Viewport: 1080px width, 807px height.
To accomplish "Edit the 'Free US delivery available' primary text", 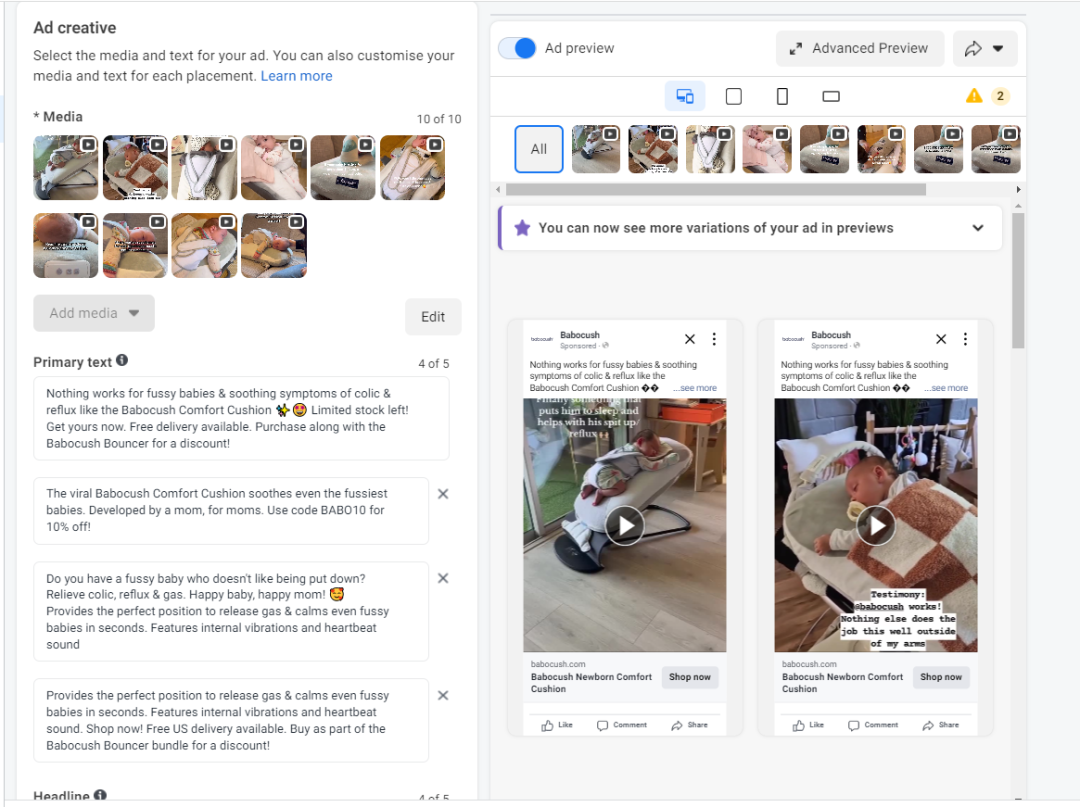I will (231, 720).
